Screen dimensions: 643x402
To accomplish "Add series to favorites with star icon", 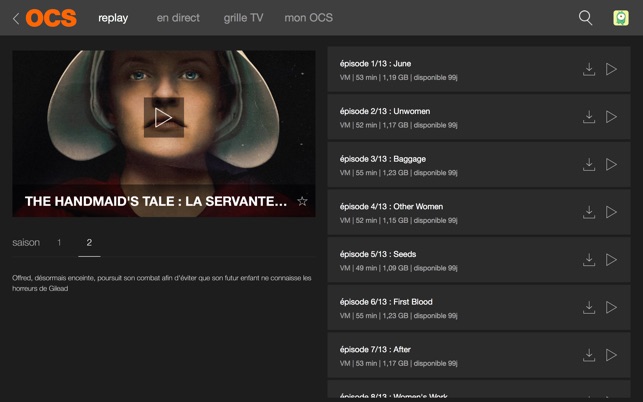I will (302, 201).
